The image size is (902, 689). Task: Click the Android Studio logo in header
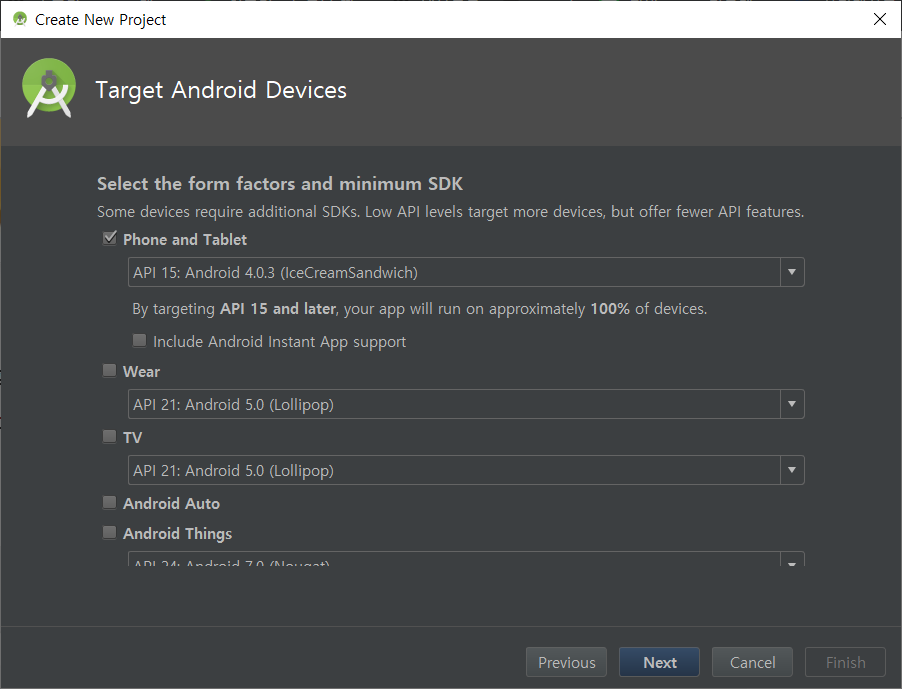(49, 88)
